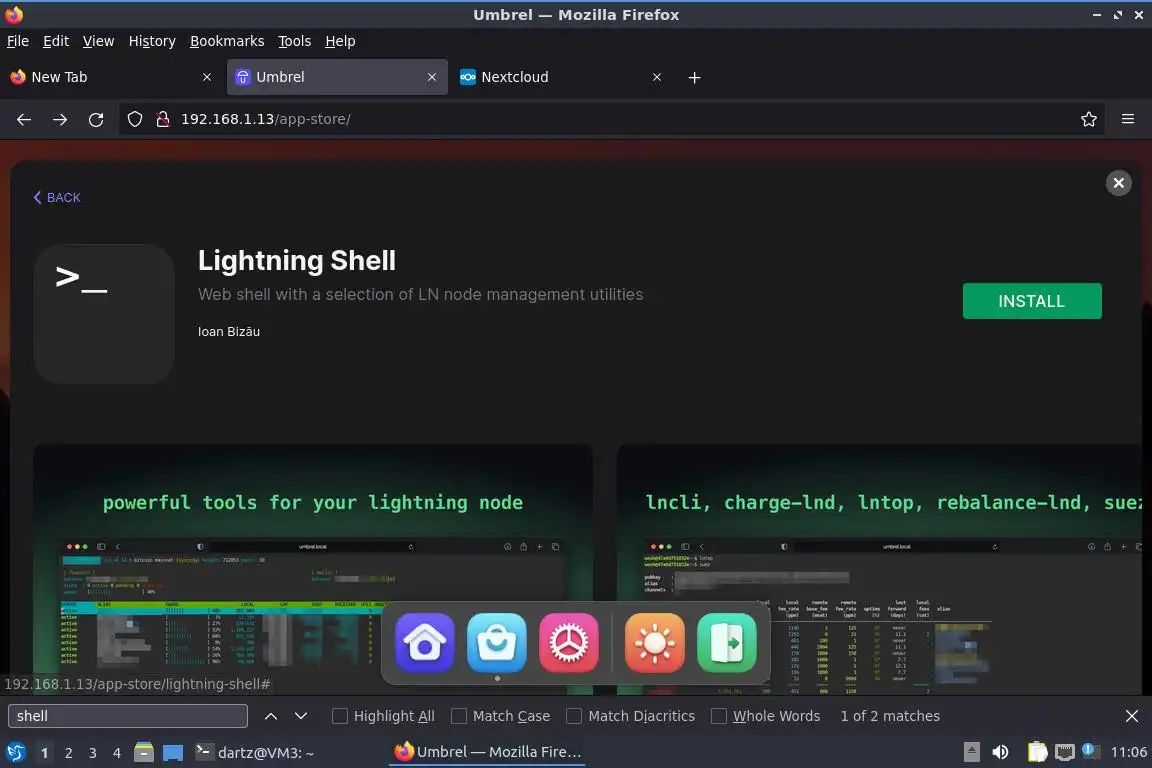Open the Bookmarks menu
The width and height of the screenshot is (1152, 768).
(227, 41)
